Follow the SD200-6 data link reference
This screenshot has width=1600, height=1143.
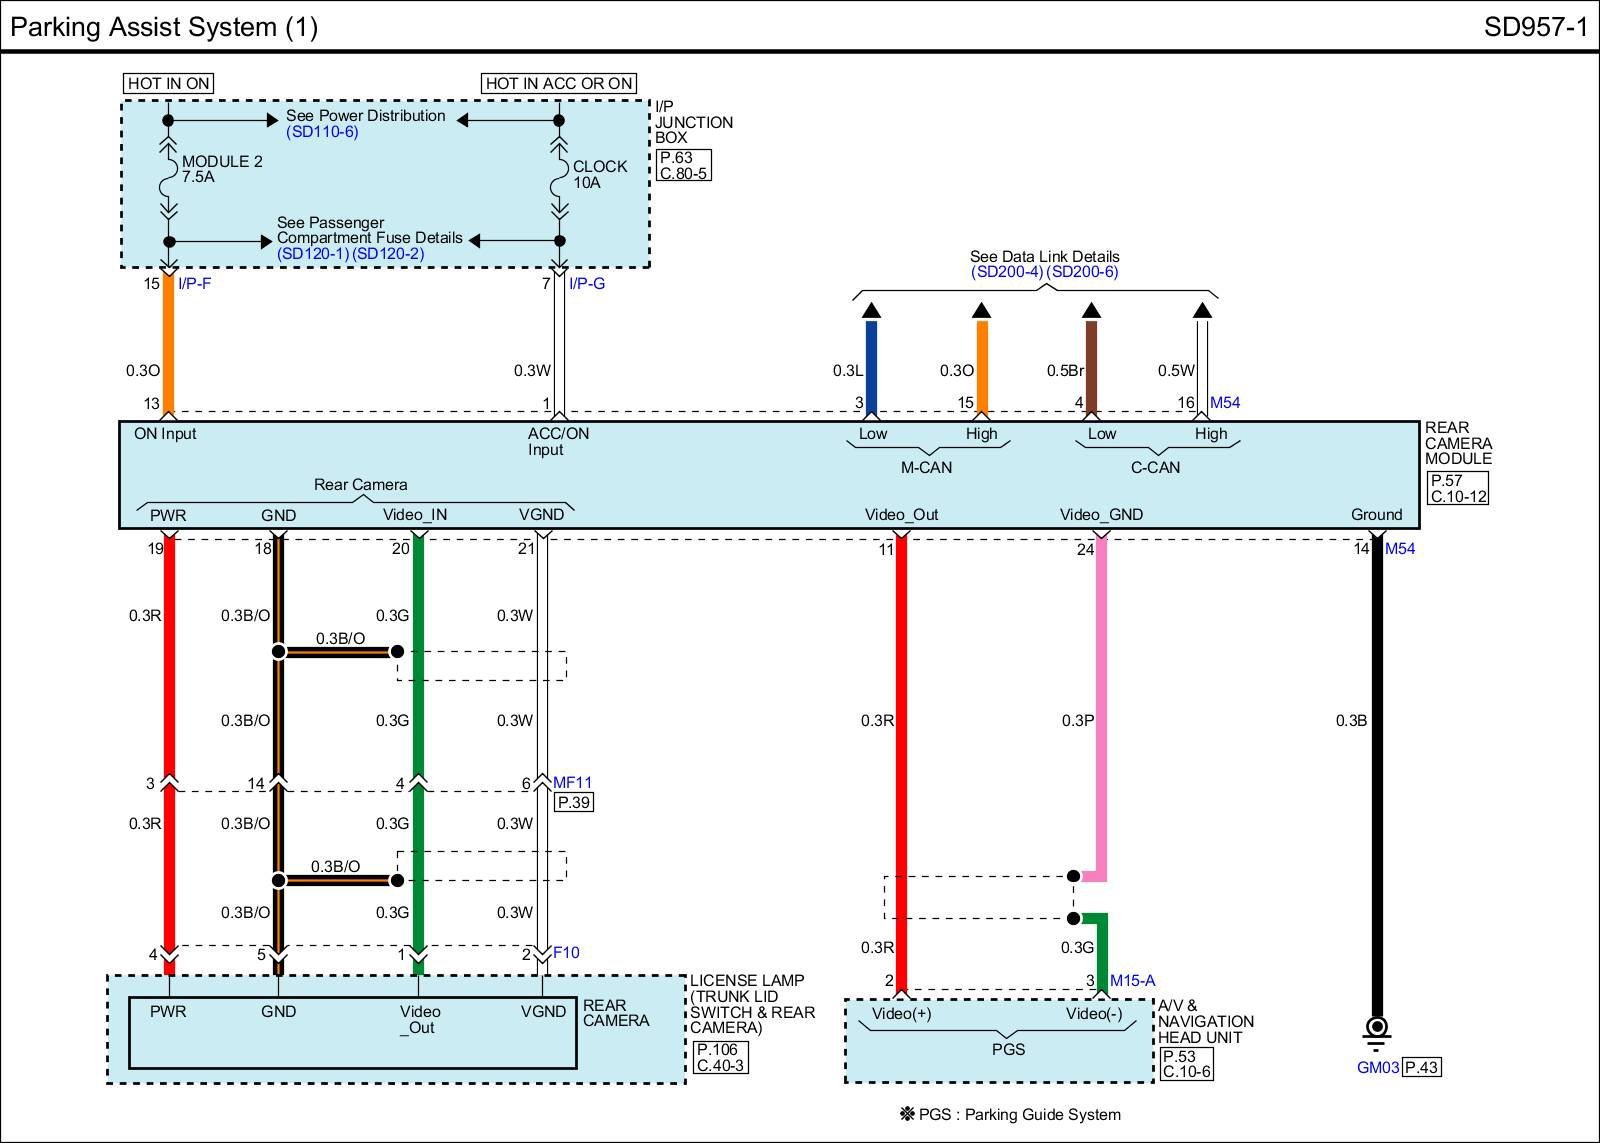pos(1082,272)
